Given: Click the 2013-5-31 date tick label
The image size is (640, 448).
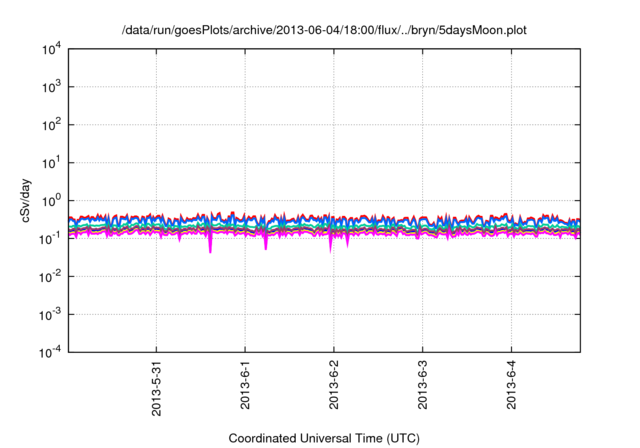Looking at the screenshot, I should tap(156, 388).
